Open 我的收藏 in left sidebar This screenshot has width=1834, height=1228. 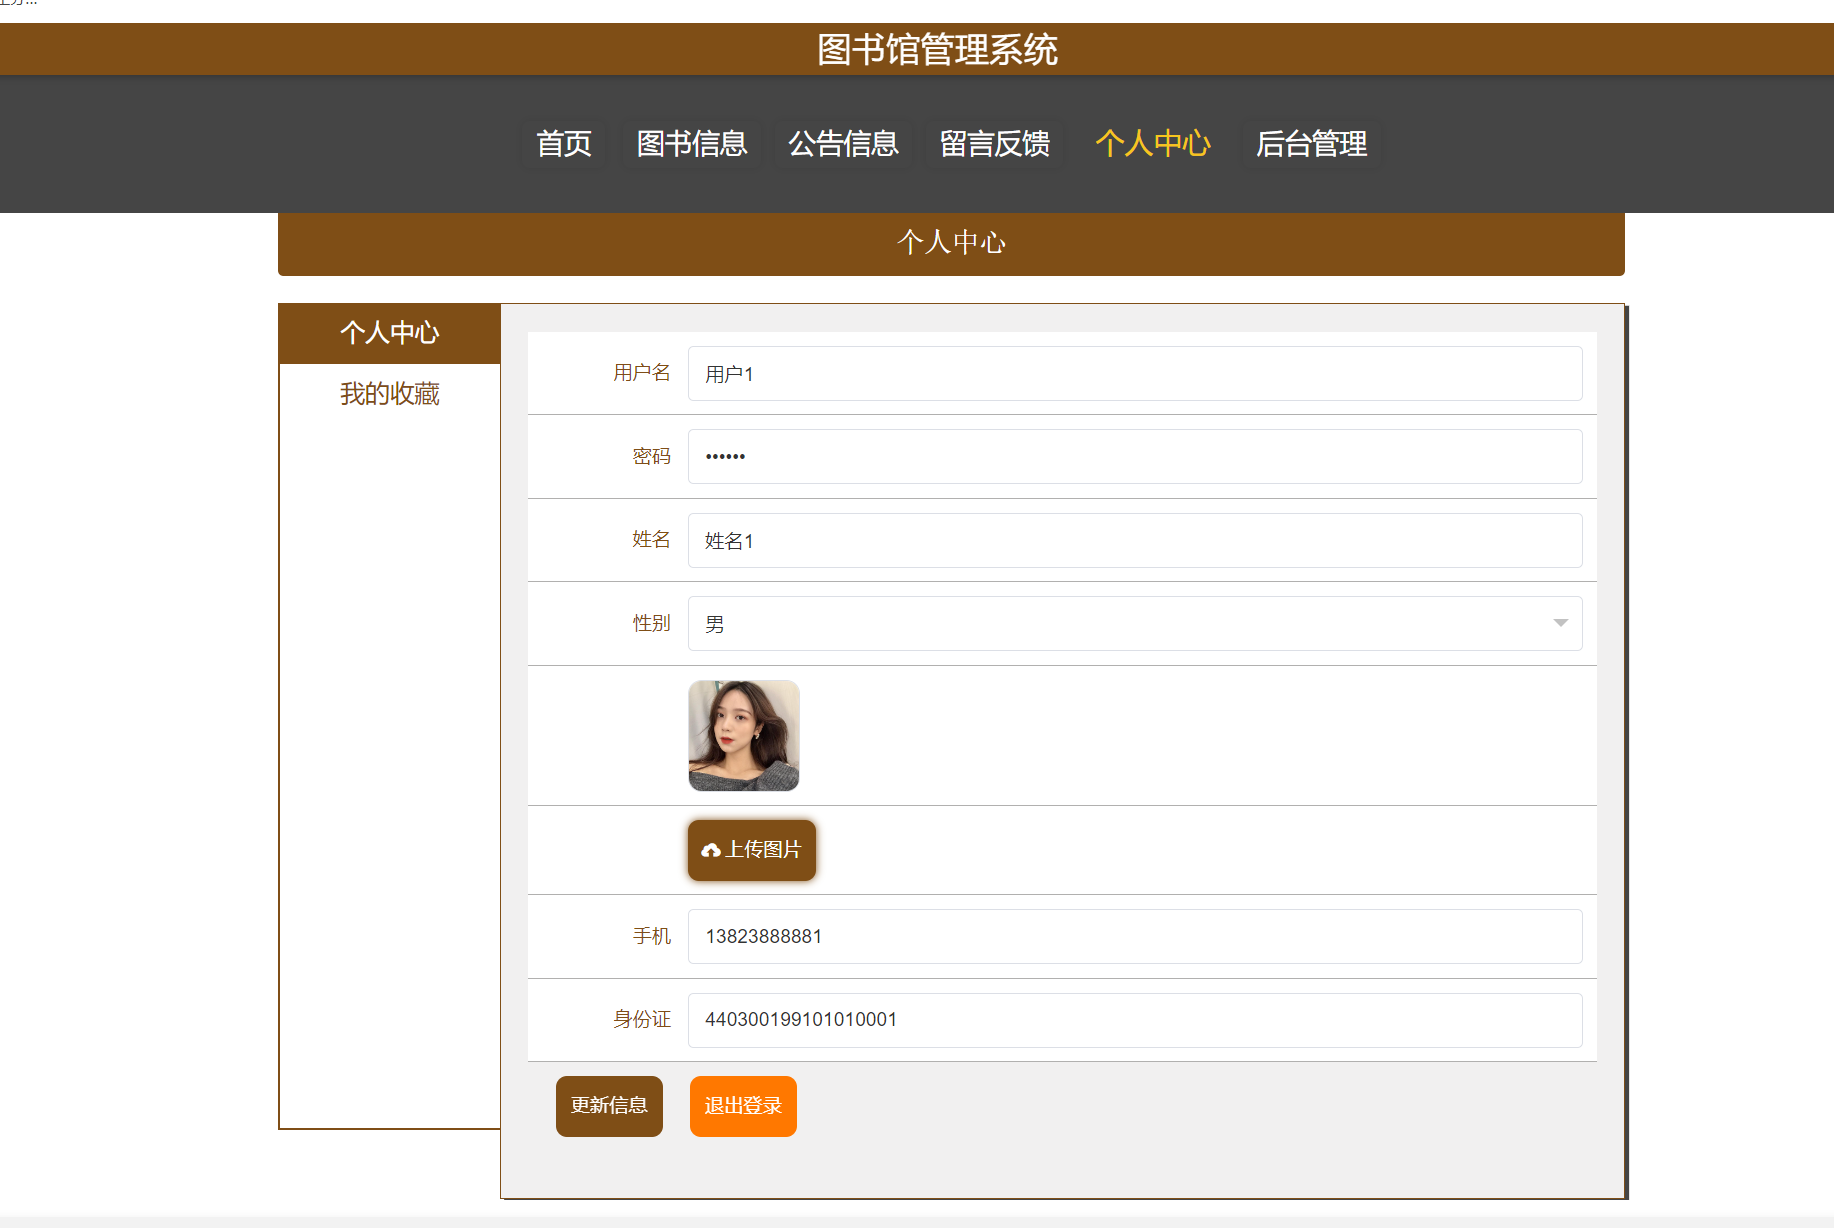(x=390, y=394)
